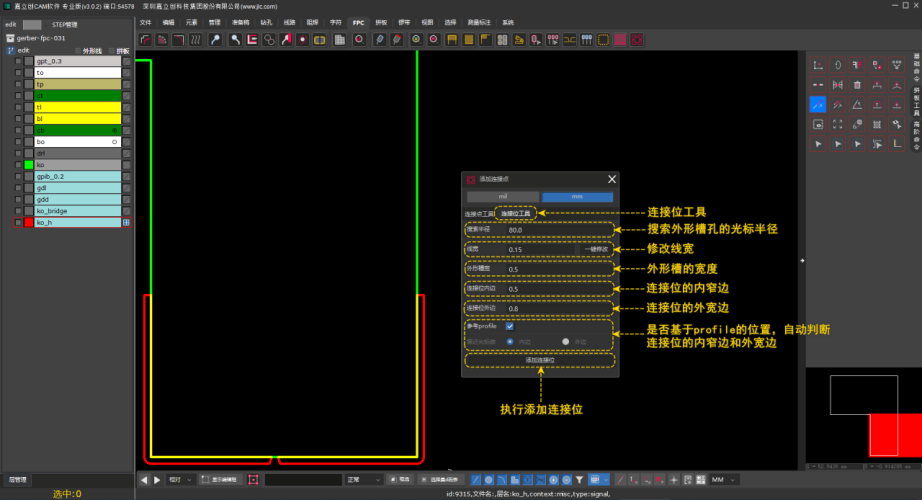Click the overview minimap thumbnail
This screenshot has height=500, width=922.
(863, 415)
